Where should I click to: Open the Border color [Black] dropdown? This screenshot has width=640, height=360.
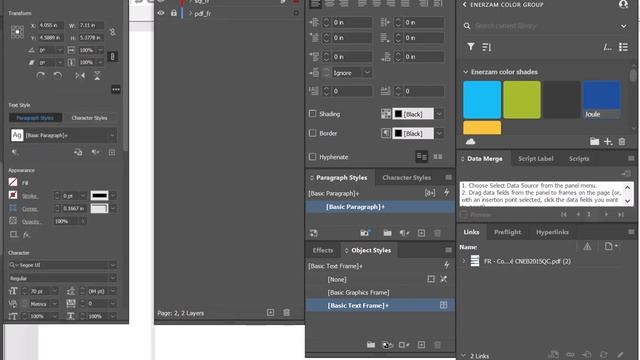[439, 133]
